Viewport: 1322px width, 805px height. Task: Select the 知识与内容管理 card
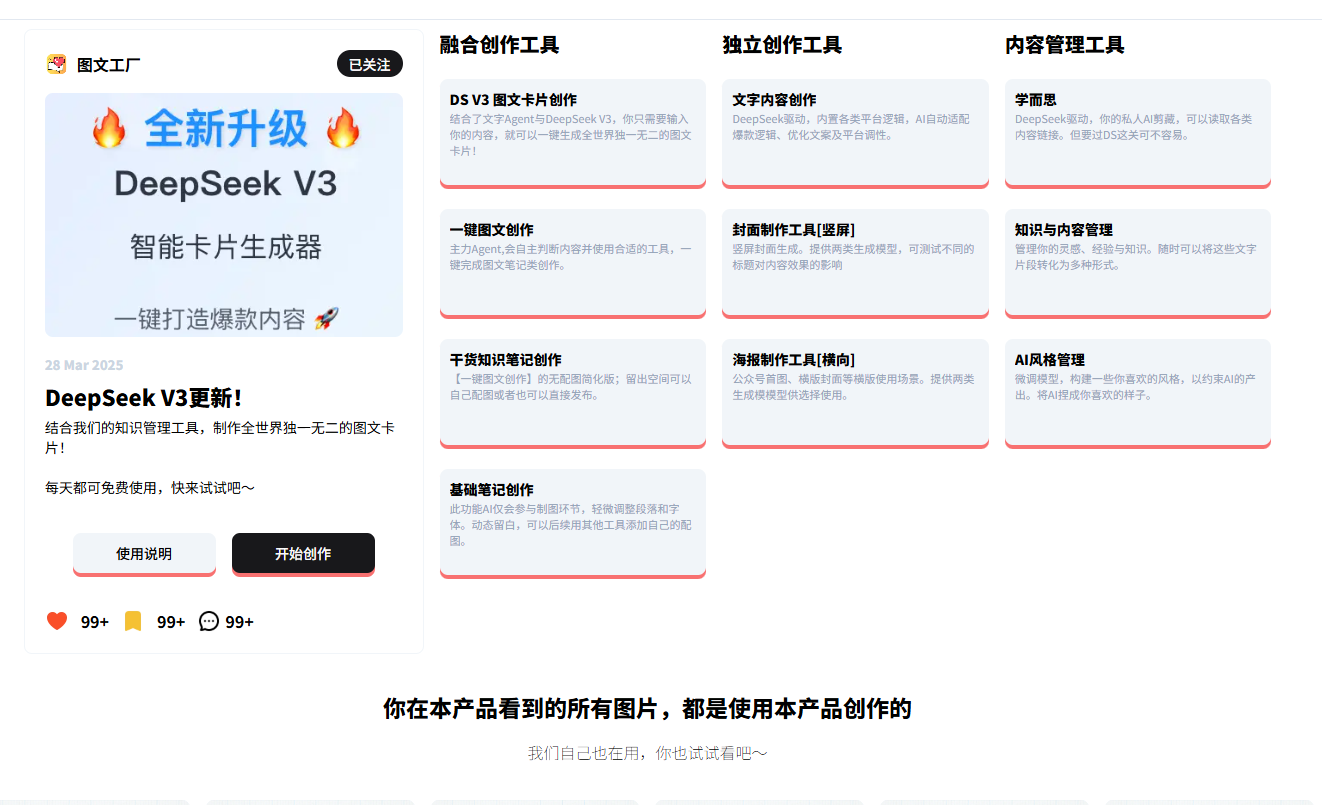point(1137,262)
